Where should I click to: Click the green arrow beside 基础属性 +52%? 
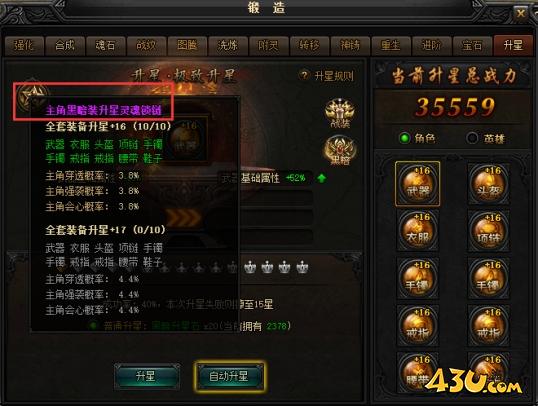pos(321,178)
